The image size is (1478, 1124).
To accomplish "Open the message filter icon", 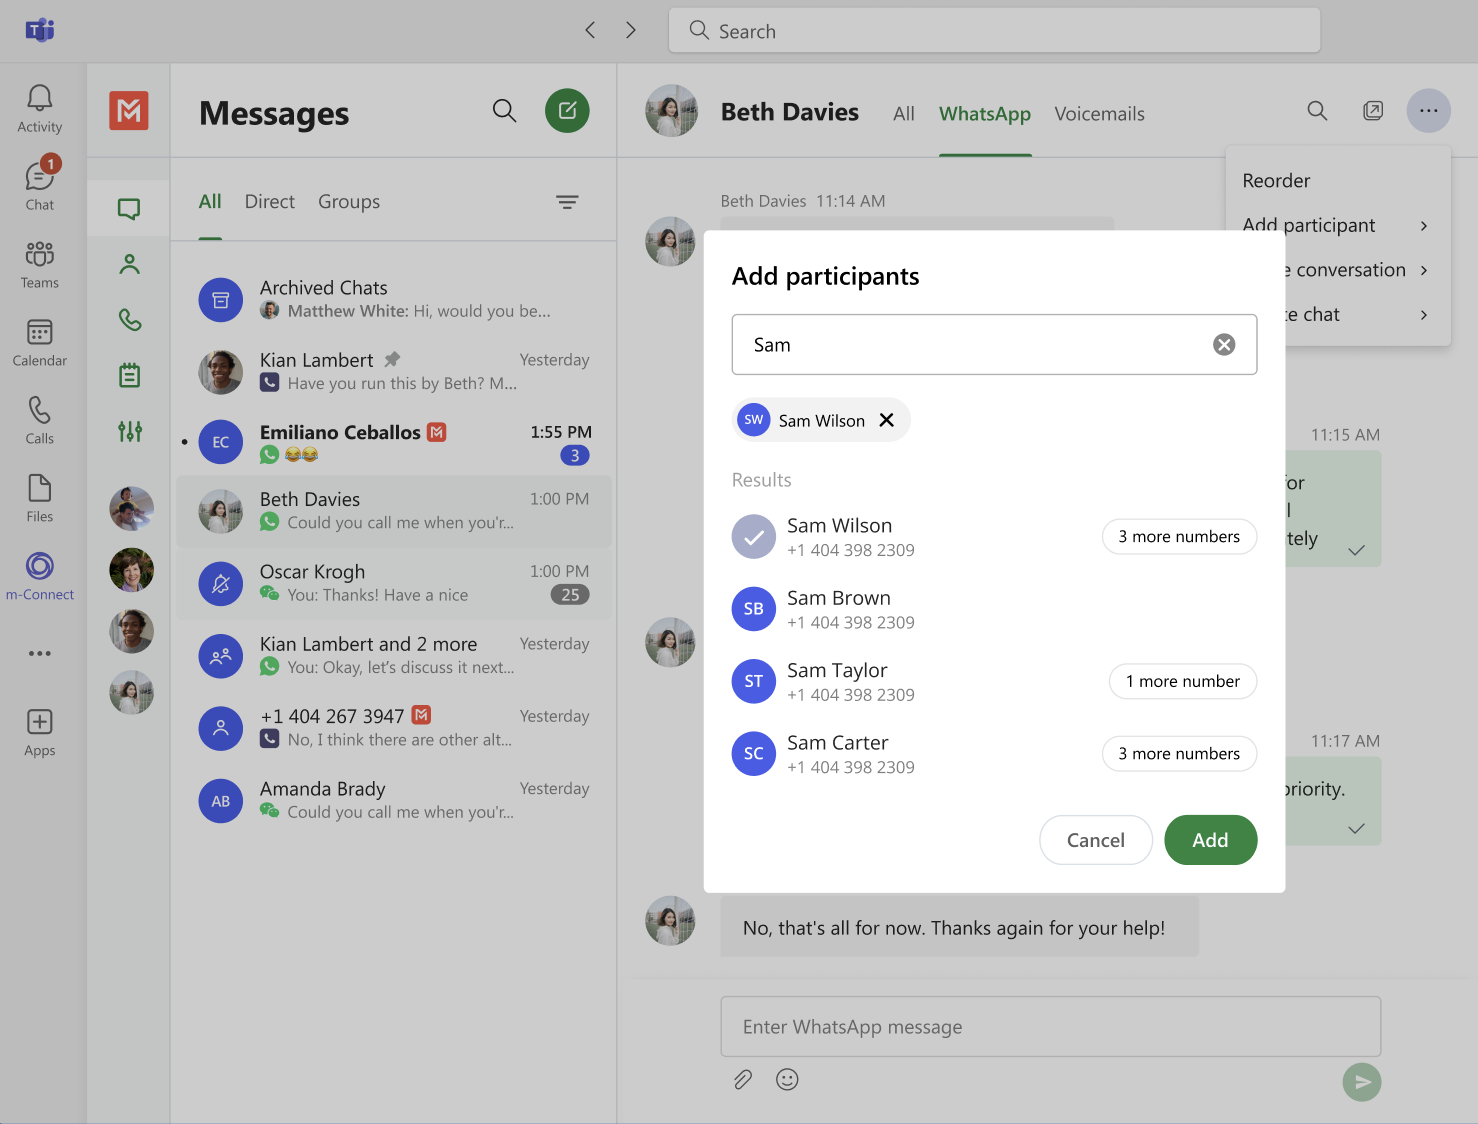I will coord(567,202).
